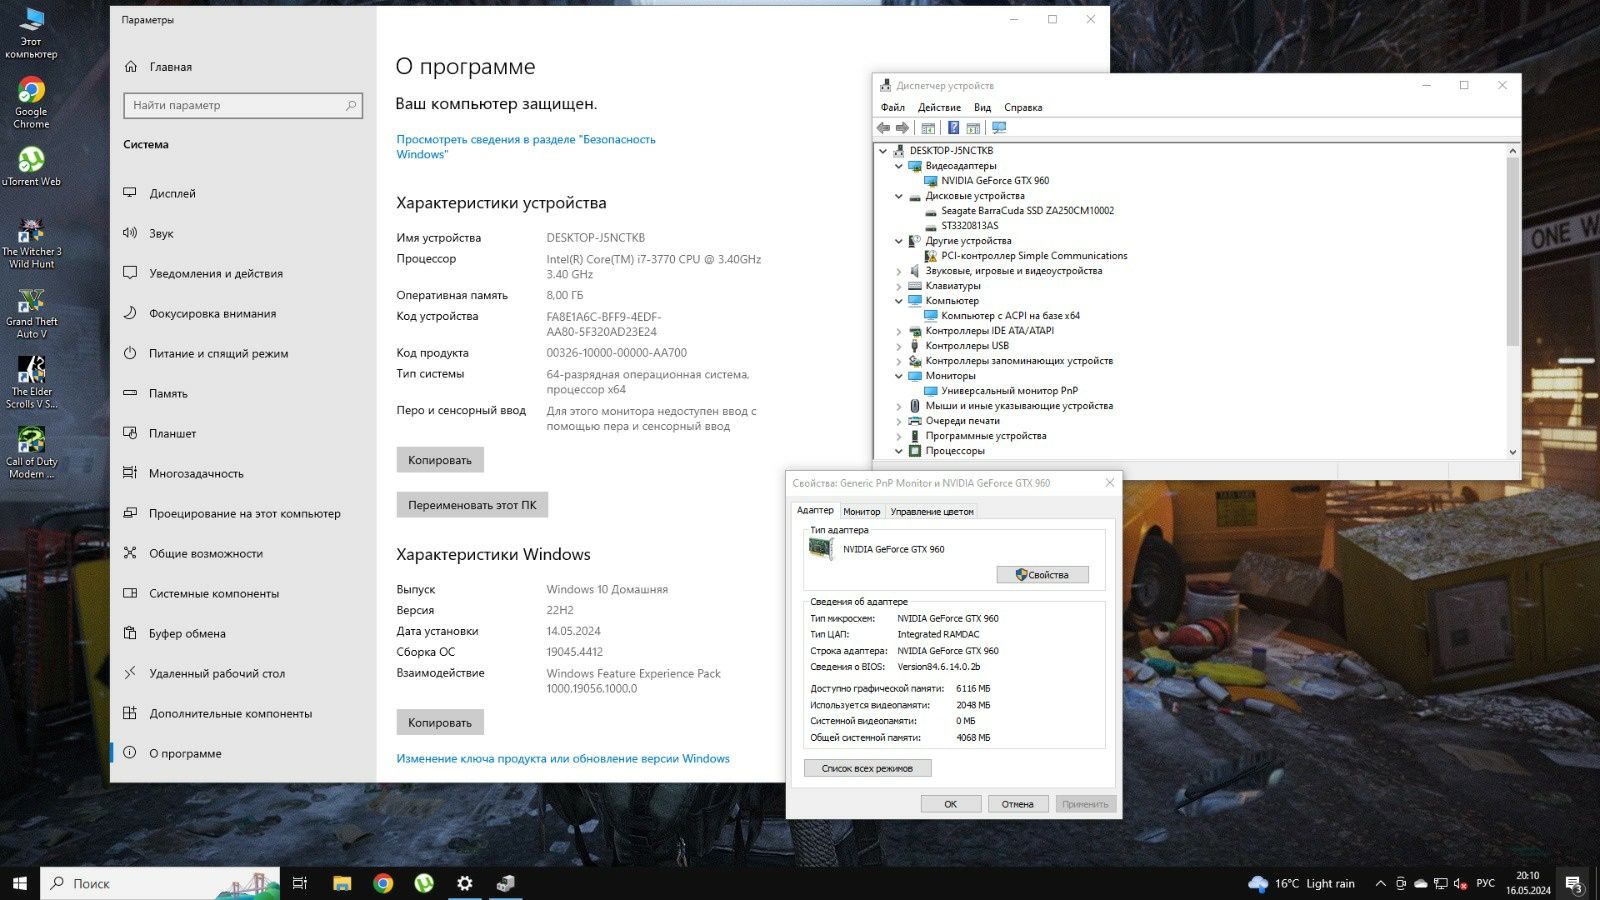Open Действие menu in Device Manager

click(x=939, y=107)
